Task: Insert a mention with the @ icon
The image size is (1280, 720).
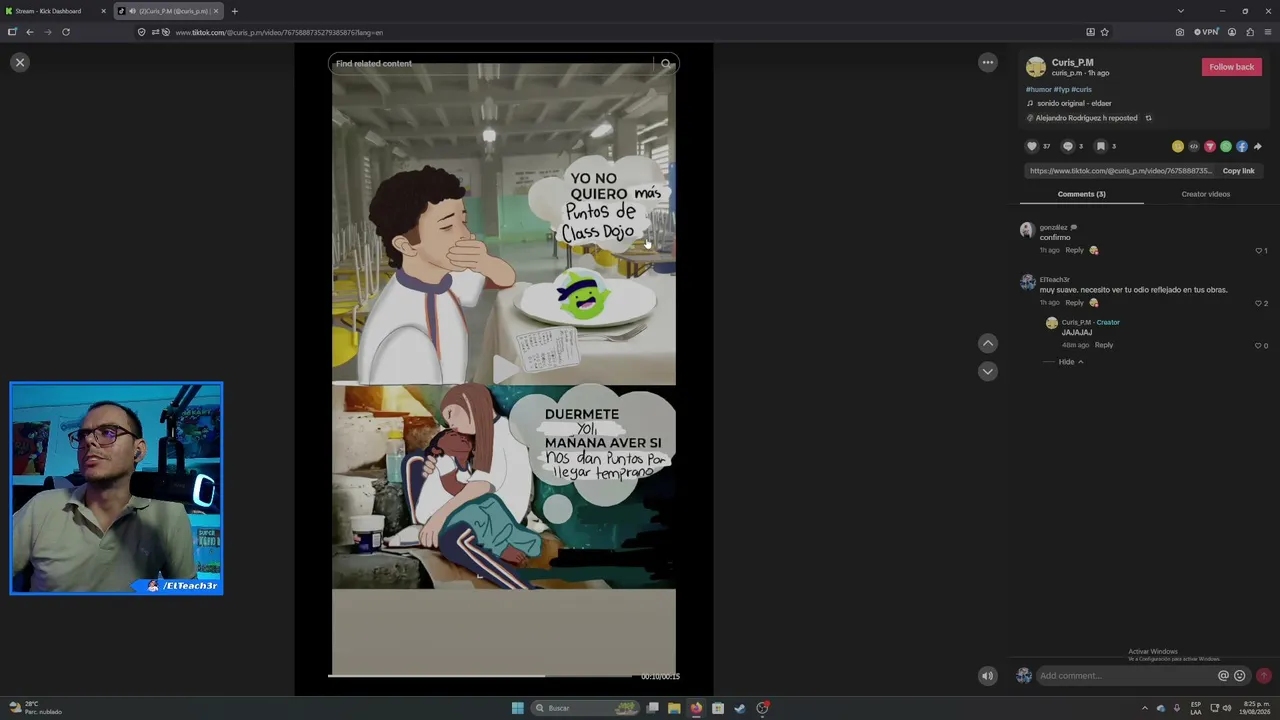Action: click(1223, 676)
